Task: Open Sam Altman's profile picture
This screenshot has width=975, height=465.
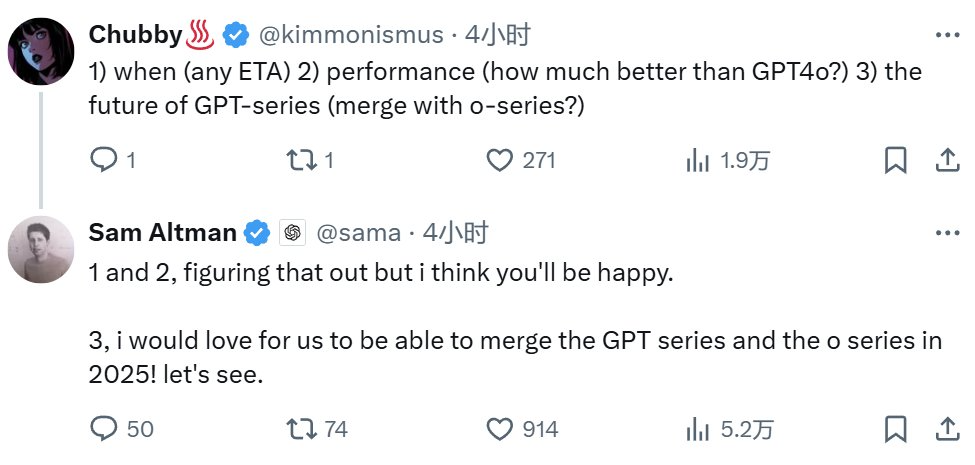Action: pyautogui.click(x=40, y=249)
